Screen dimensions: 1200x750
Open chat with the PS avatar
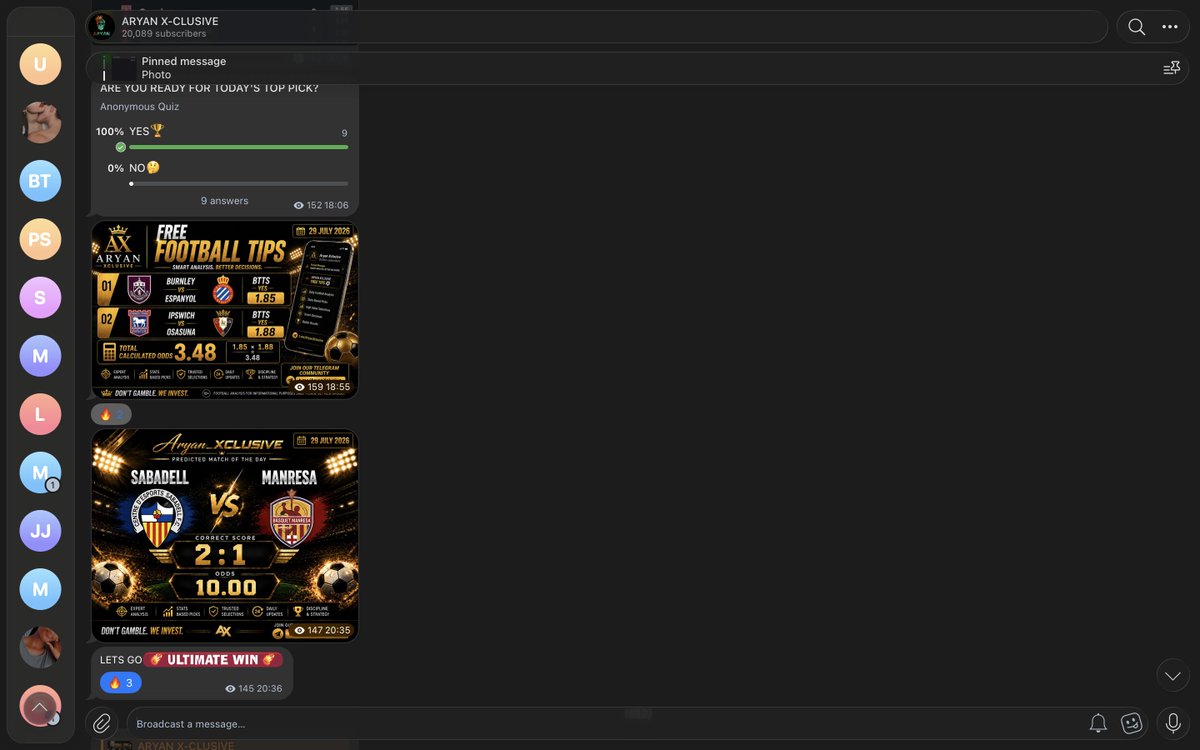tap(40, 239)
